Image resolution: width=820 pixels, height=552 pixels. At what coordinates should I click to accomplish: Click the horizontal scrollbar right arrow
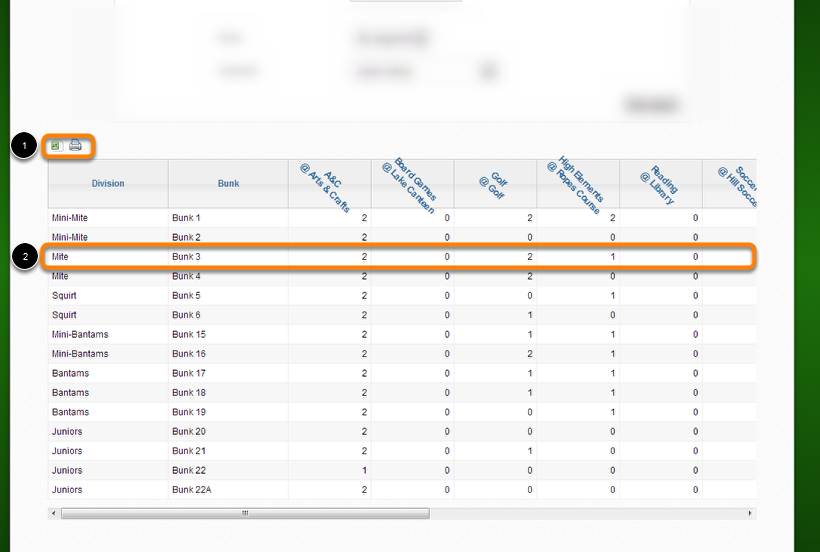pos(750,513)
